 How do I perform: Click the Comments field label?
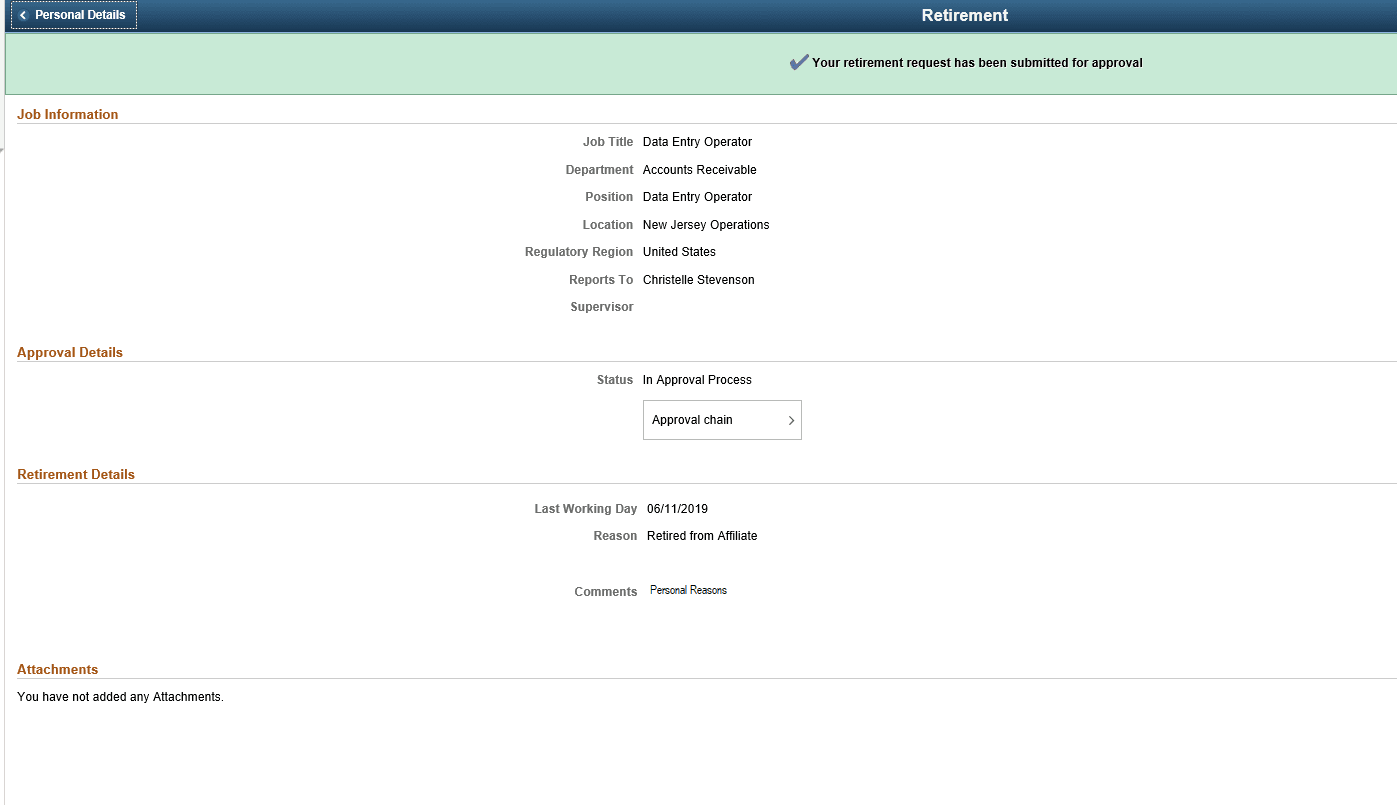click(x=606, y=592)
